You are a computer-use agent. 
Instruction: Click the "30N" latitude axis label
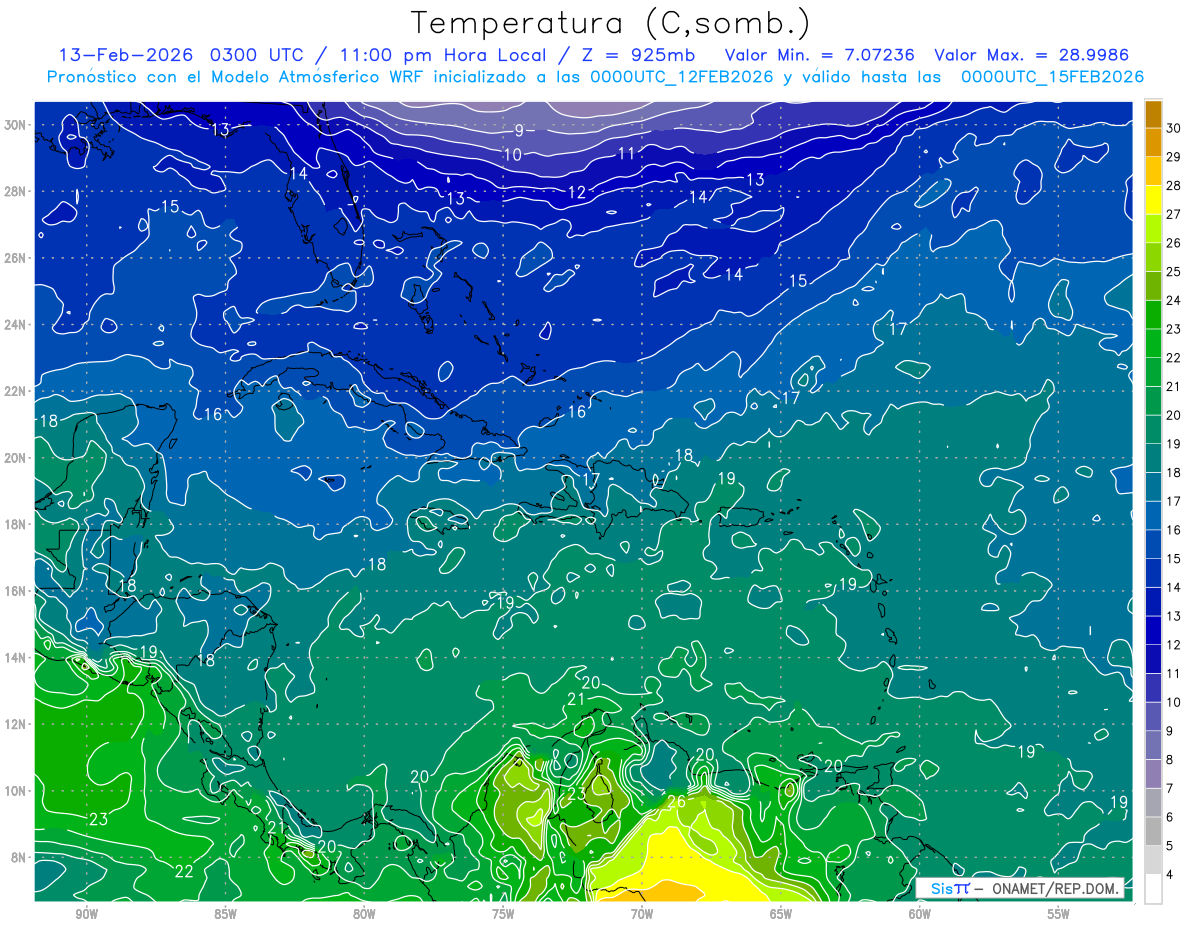pos(15,125)
